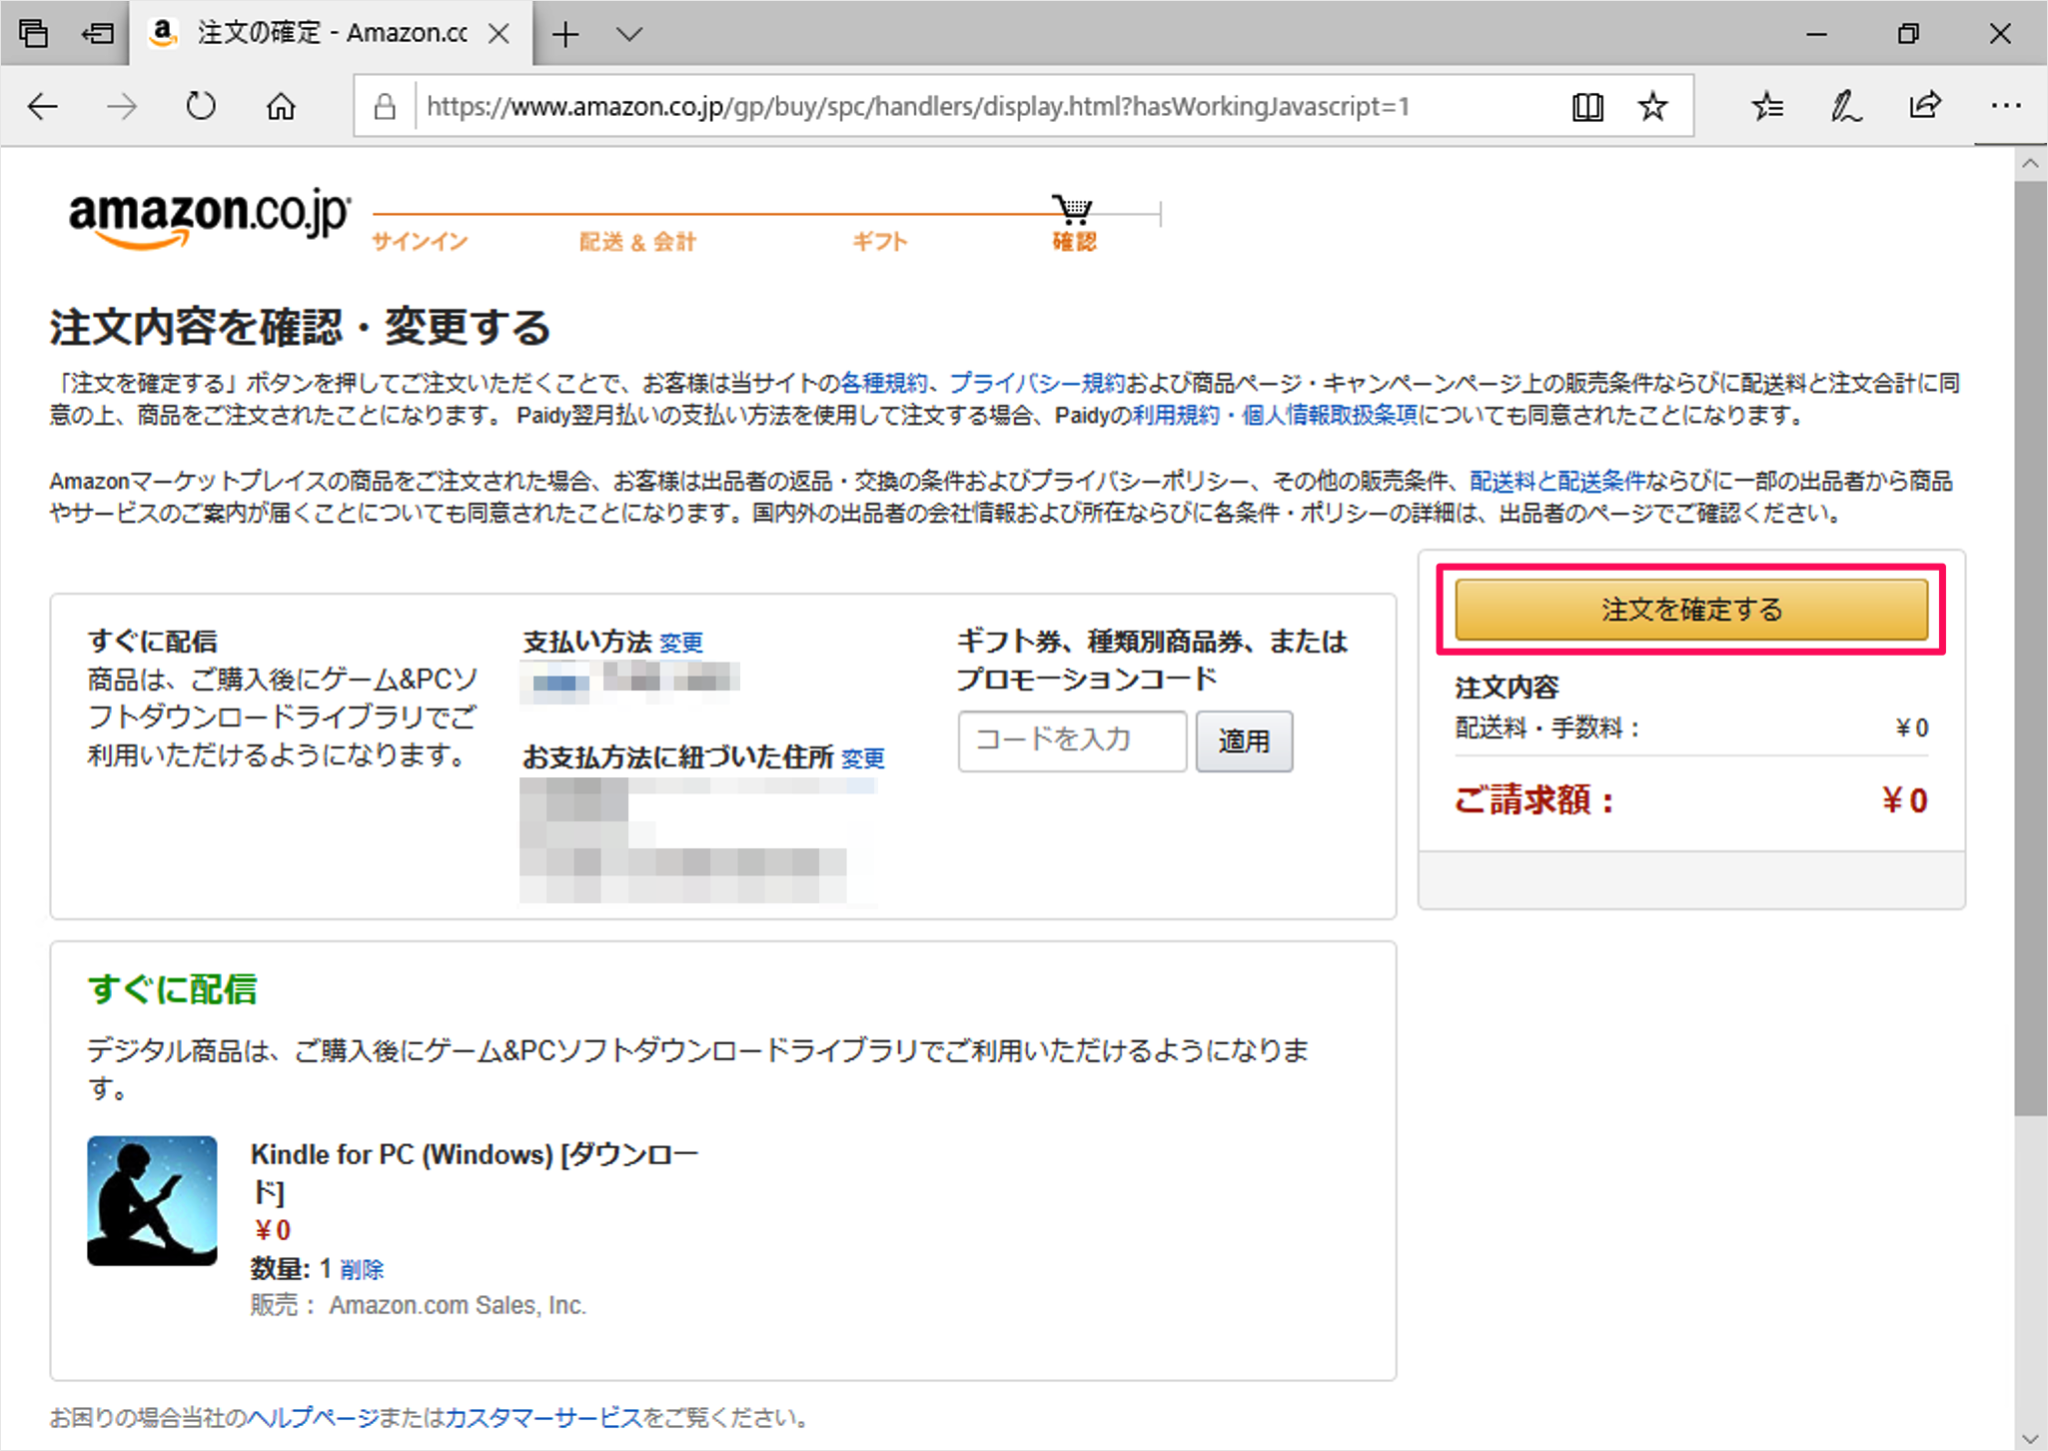Click the amazon.co.jp logo
Image resolution: width=2048 pixels, height=1451 pixels.
(206, 215)
